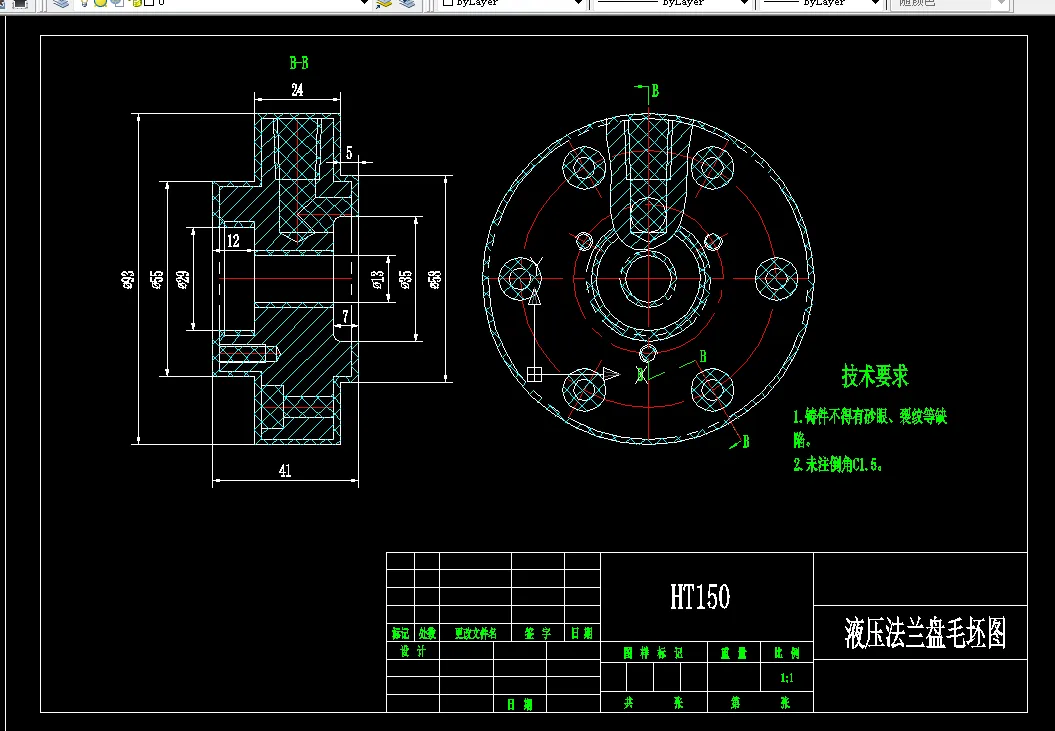Image resolution: width=1055 pixels, height=731 pixels.
Task: Select the ø93 diameter dimension
Action: (x=128, y=279)
